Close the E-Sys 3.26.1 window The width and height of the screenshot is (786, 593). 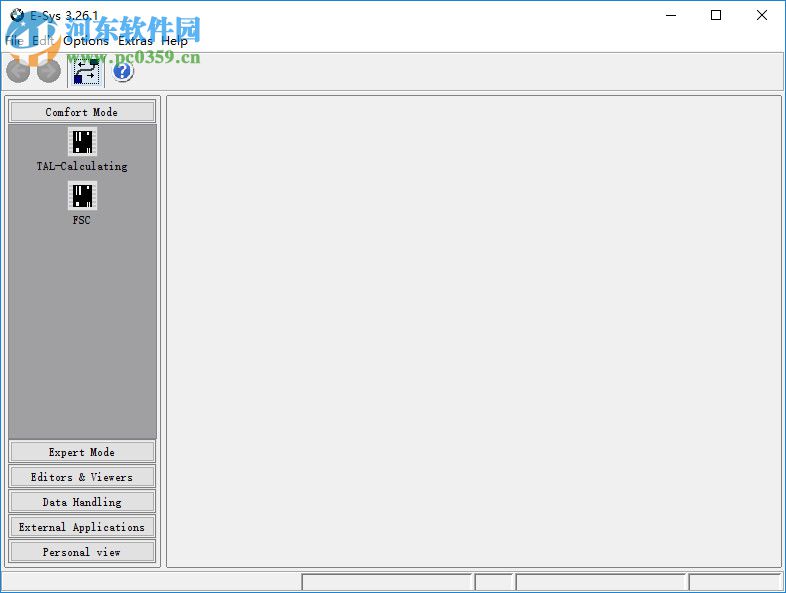[x=761, y=16]
